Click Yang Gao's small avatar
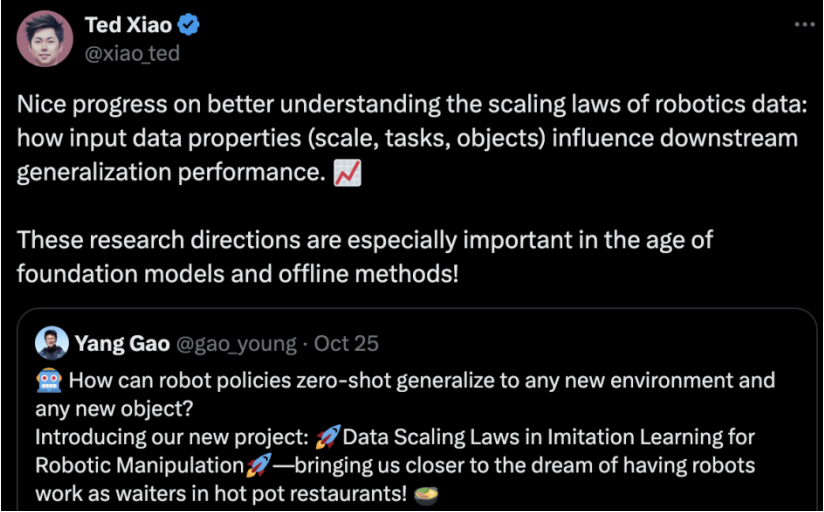This screenshot has height=512, width=824. point(51,343)
